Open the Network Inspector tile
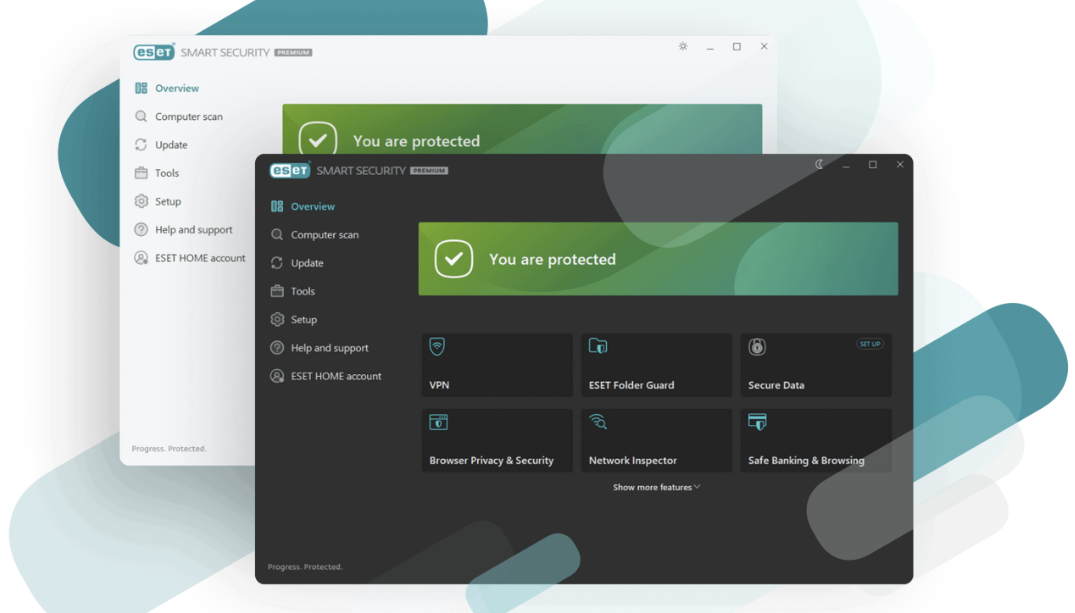The image size is (1075, 613). click(657, 440)
